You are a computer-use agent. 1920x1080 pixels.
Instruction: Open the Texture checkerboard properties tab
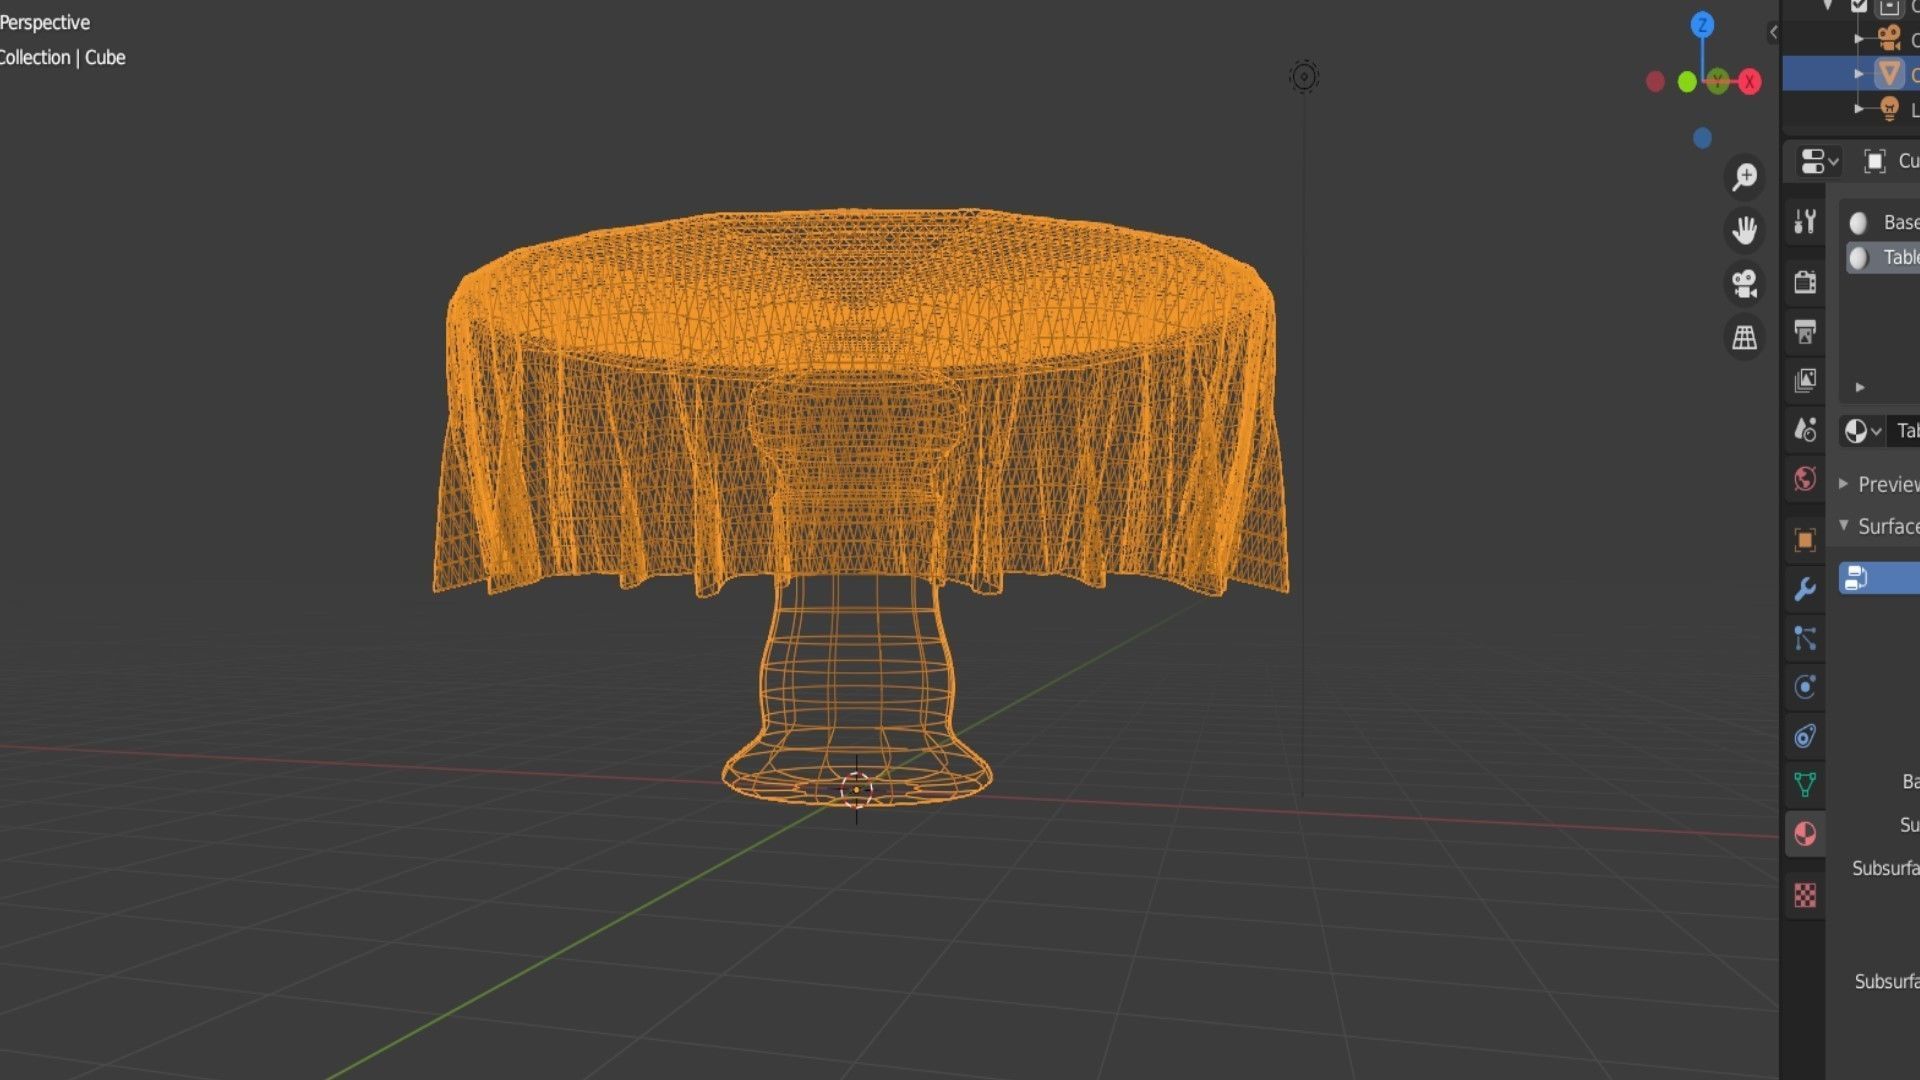(1805, 895)
